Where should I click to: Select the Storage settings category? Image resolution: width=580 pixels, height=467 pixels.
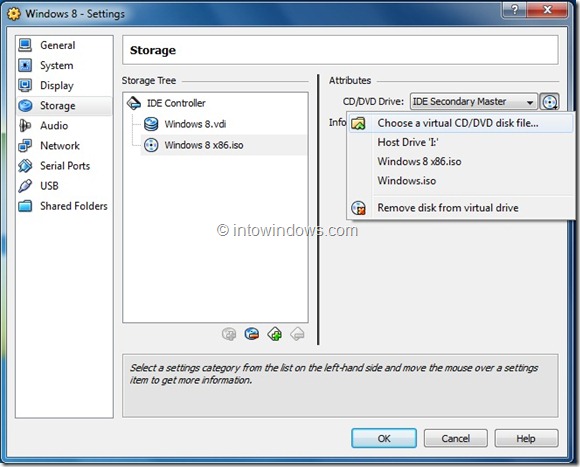click(x=64, y=106)
